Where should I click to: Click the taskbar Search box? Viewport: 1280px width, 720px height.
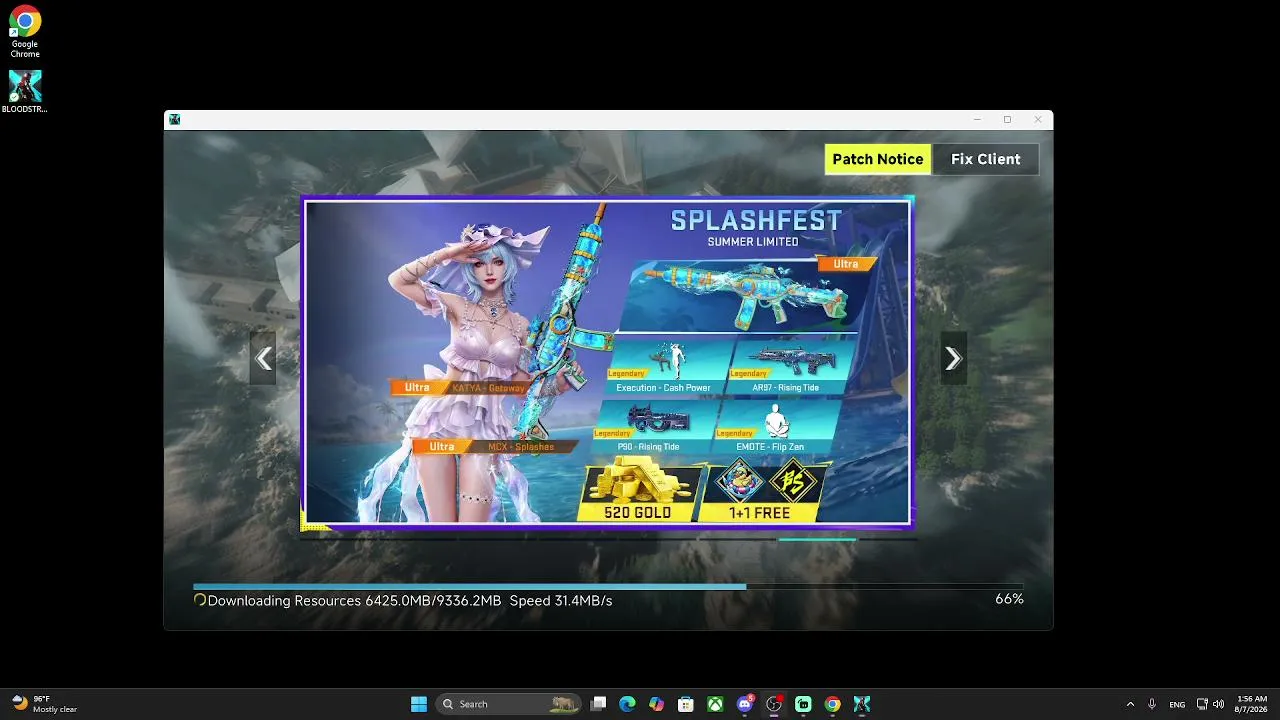510,704
